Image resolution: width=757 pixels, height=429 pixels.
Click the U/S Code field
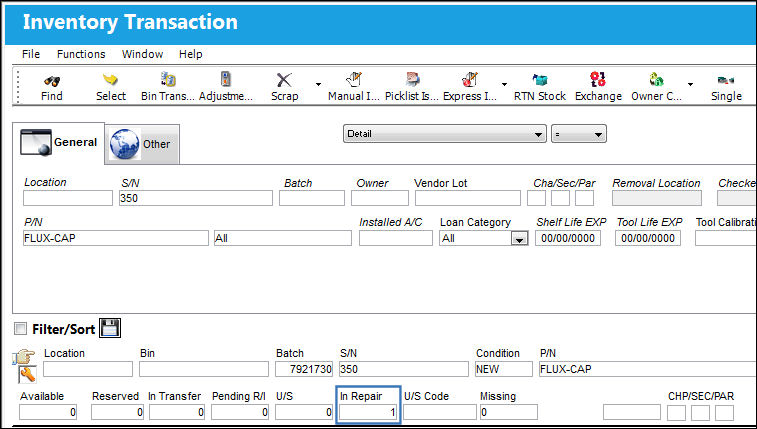pyautogui.click(x=440, y=412)
